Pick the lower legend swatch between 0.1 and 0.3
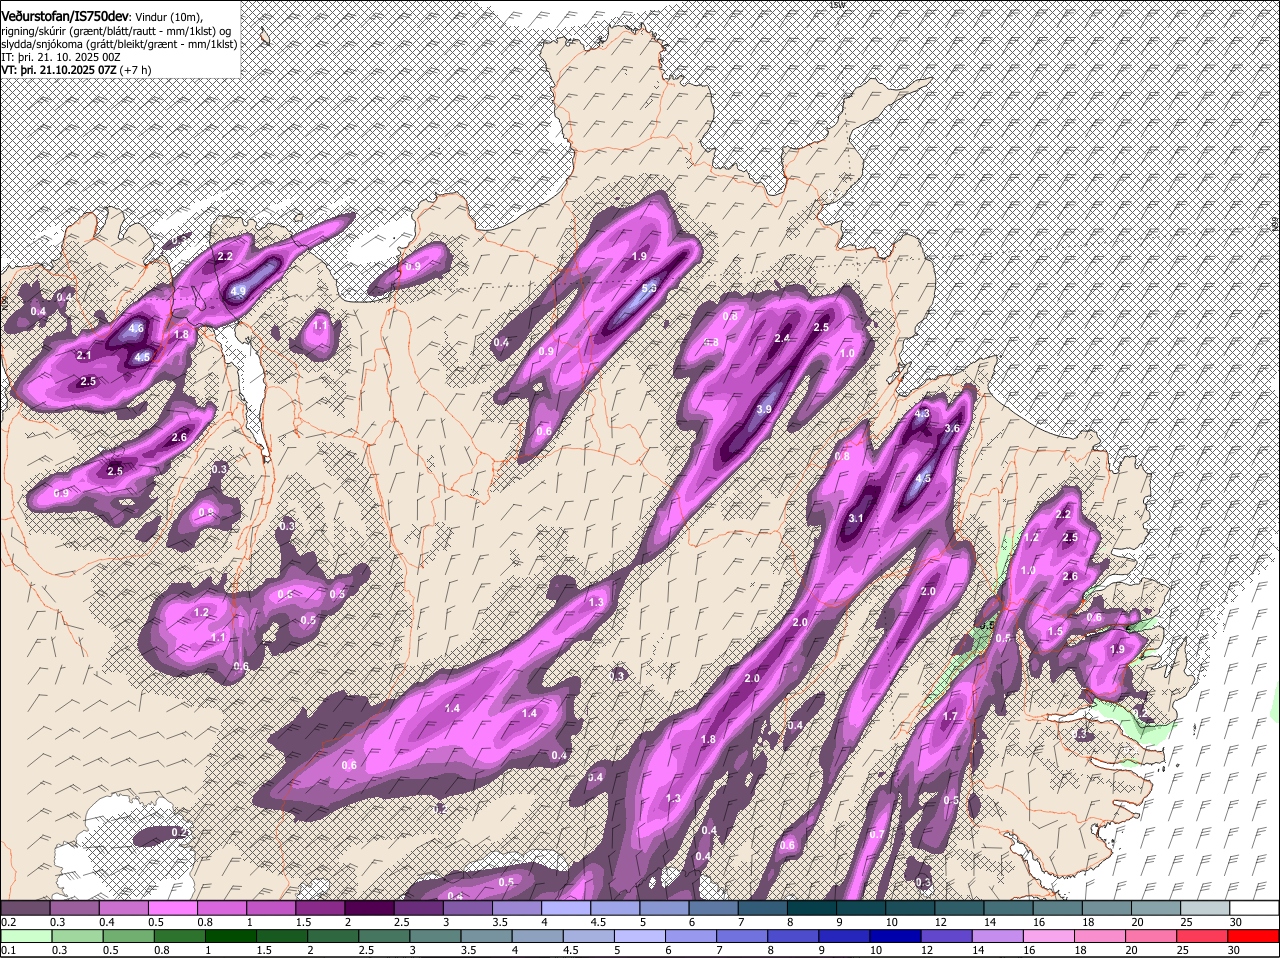The image size is (1280, 958). tap(27, 936)
